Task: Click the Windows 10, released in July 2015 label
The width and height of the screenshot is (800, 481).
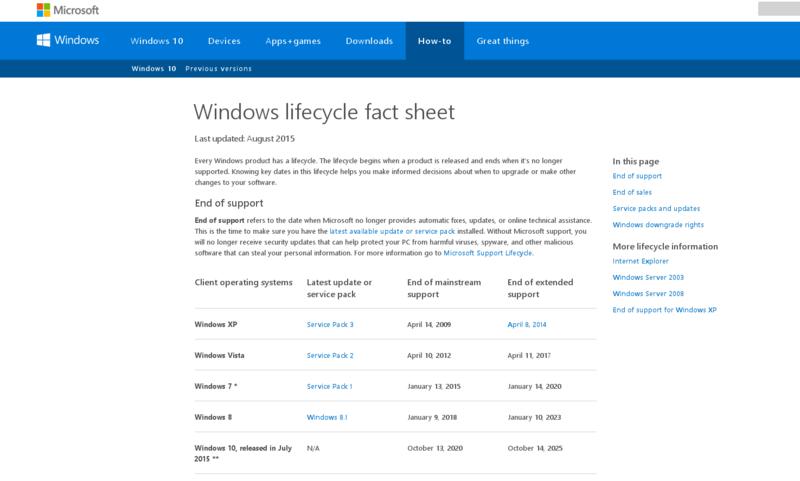Action: pyautogui.click(x=243, y=453)
